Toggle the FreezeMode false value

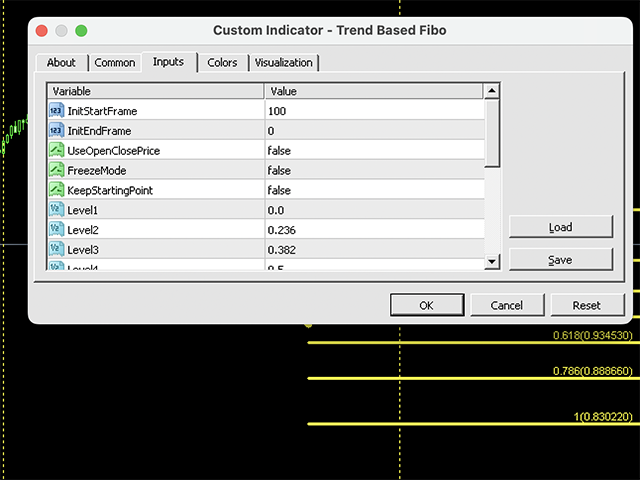279,171
